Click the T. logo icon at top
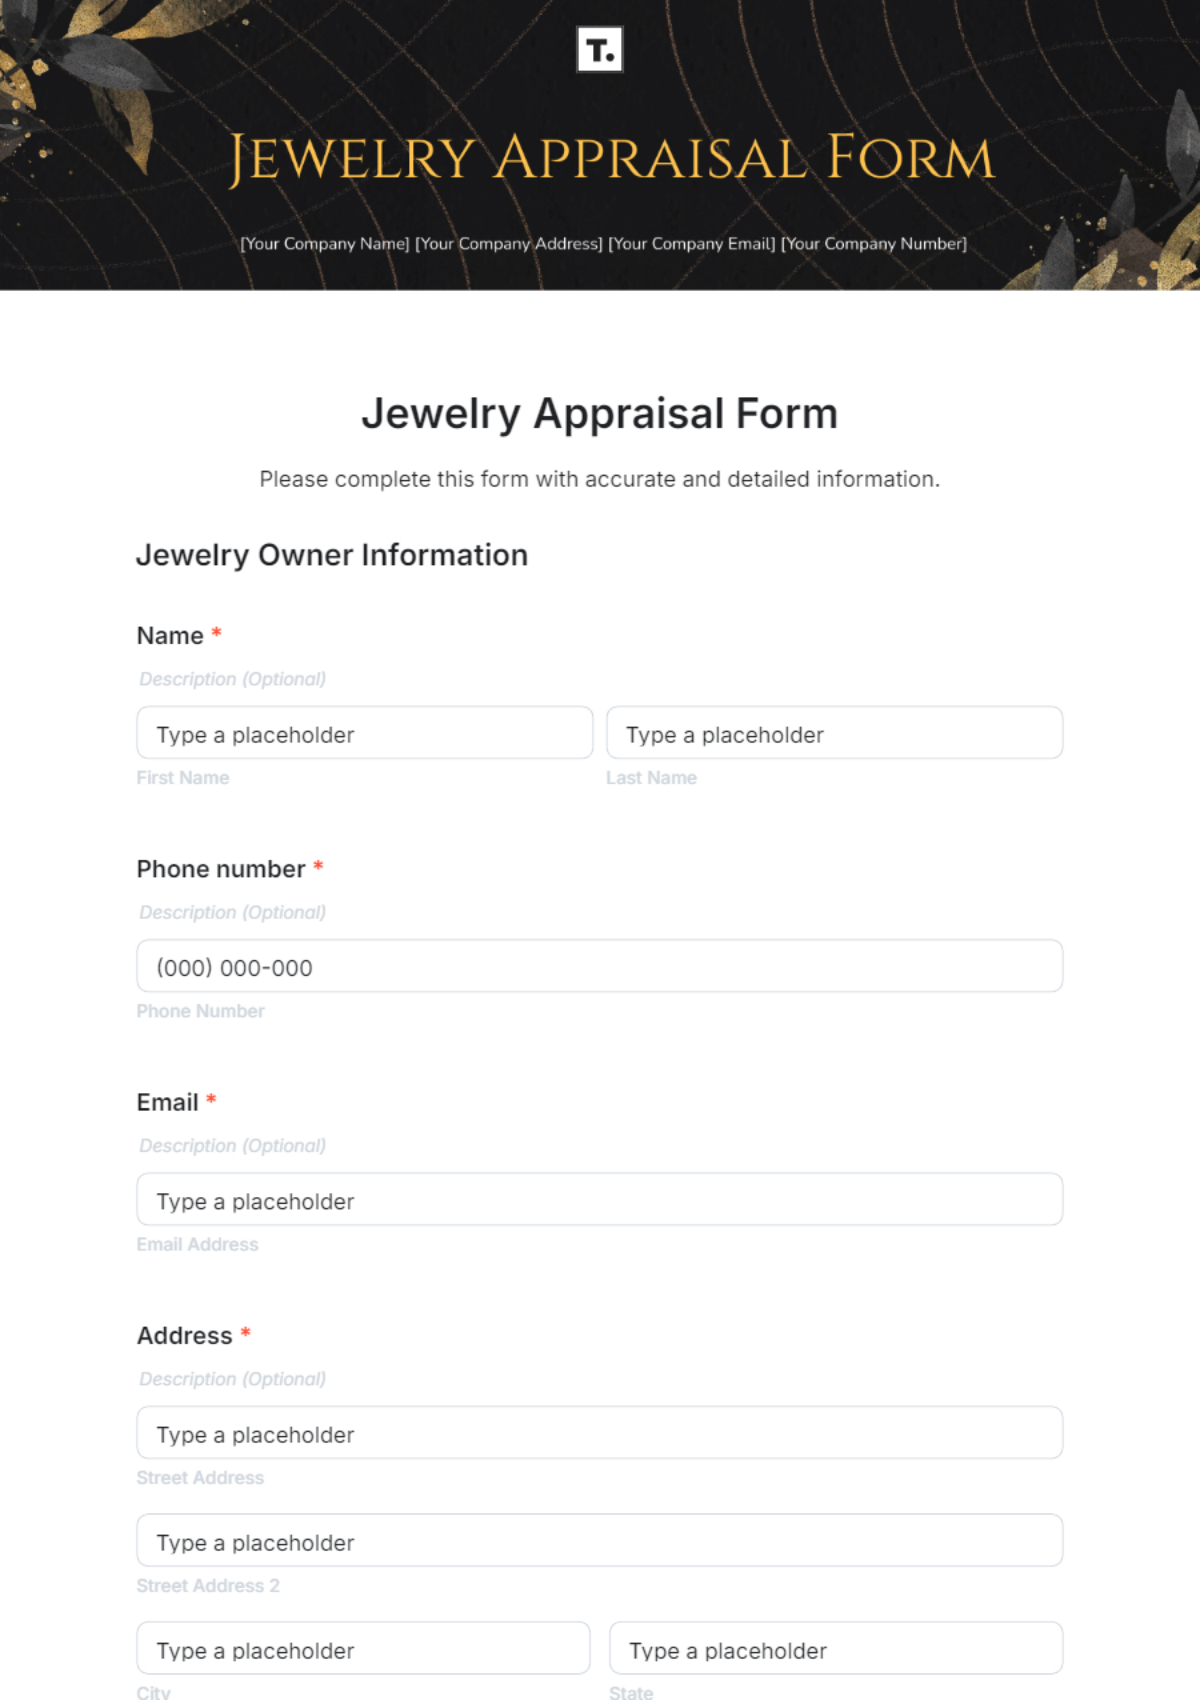Screen dimensions: 1200x1700 (602, 48)
